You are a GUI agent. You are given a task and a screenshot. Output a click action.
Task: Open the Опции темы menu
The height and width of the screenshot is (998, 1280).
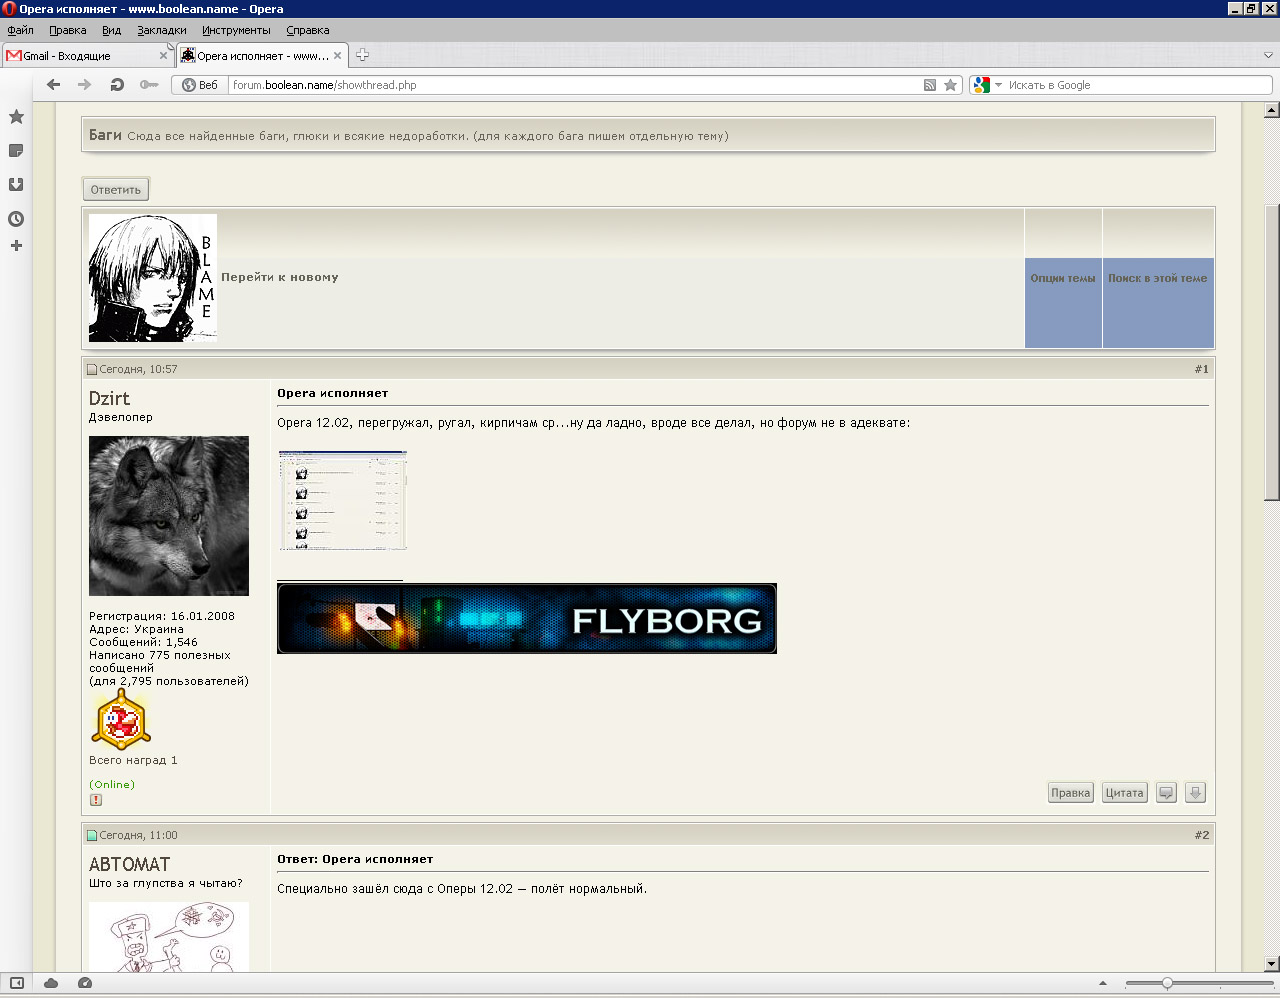(1063, 279)
